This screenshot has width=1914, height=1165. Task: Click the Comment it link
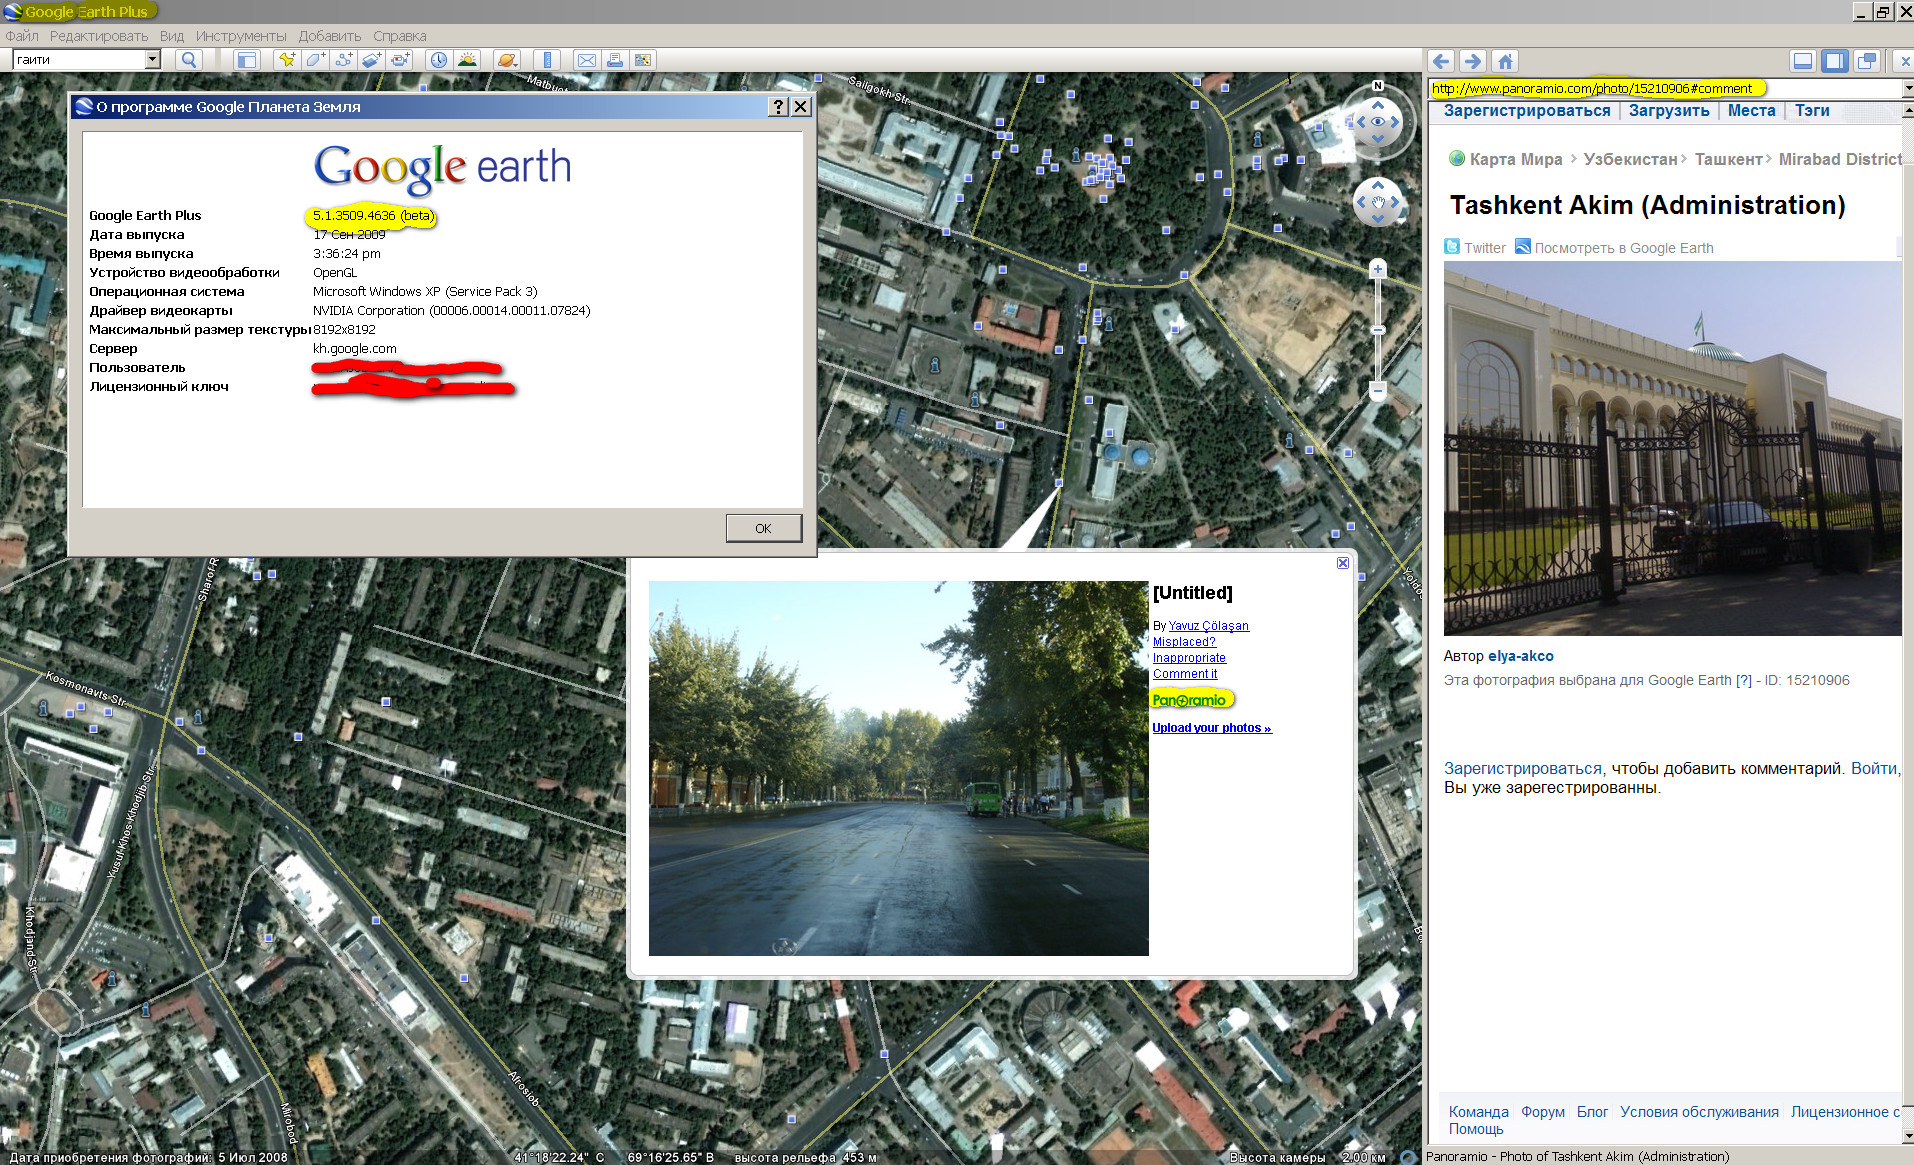coord(1185,674)
